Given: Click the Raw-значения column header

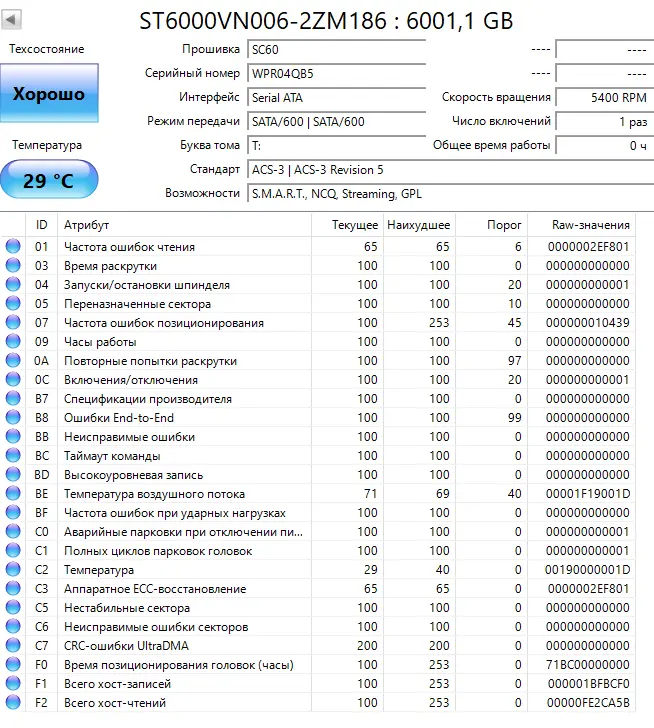Looking at the screenshot, I should click(x=581, y=225).
